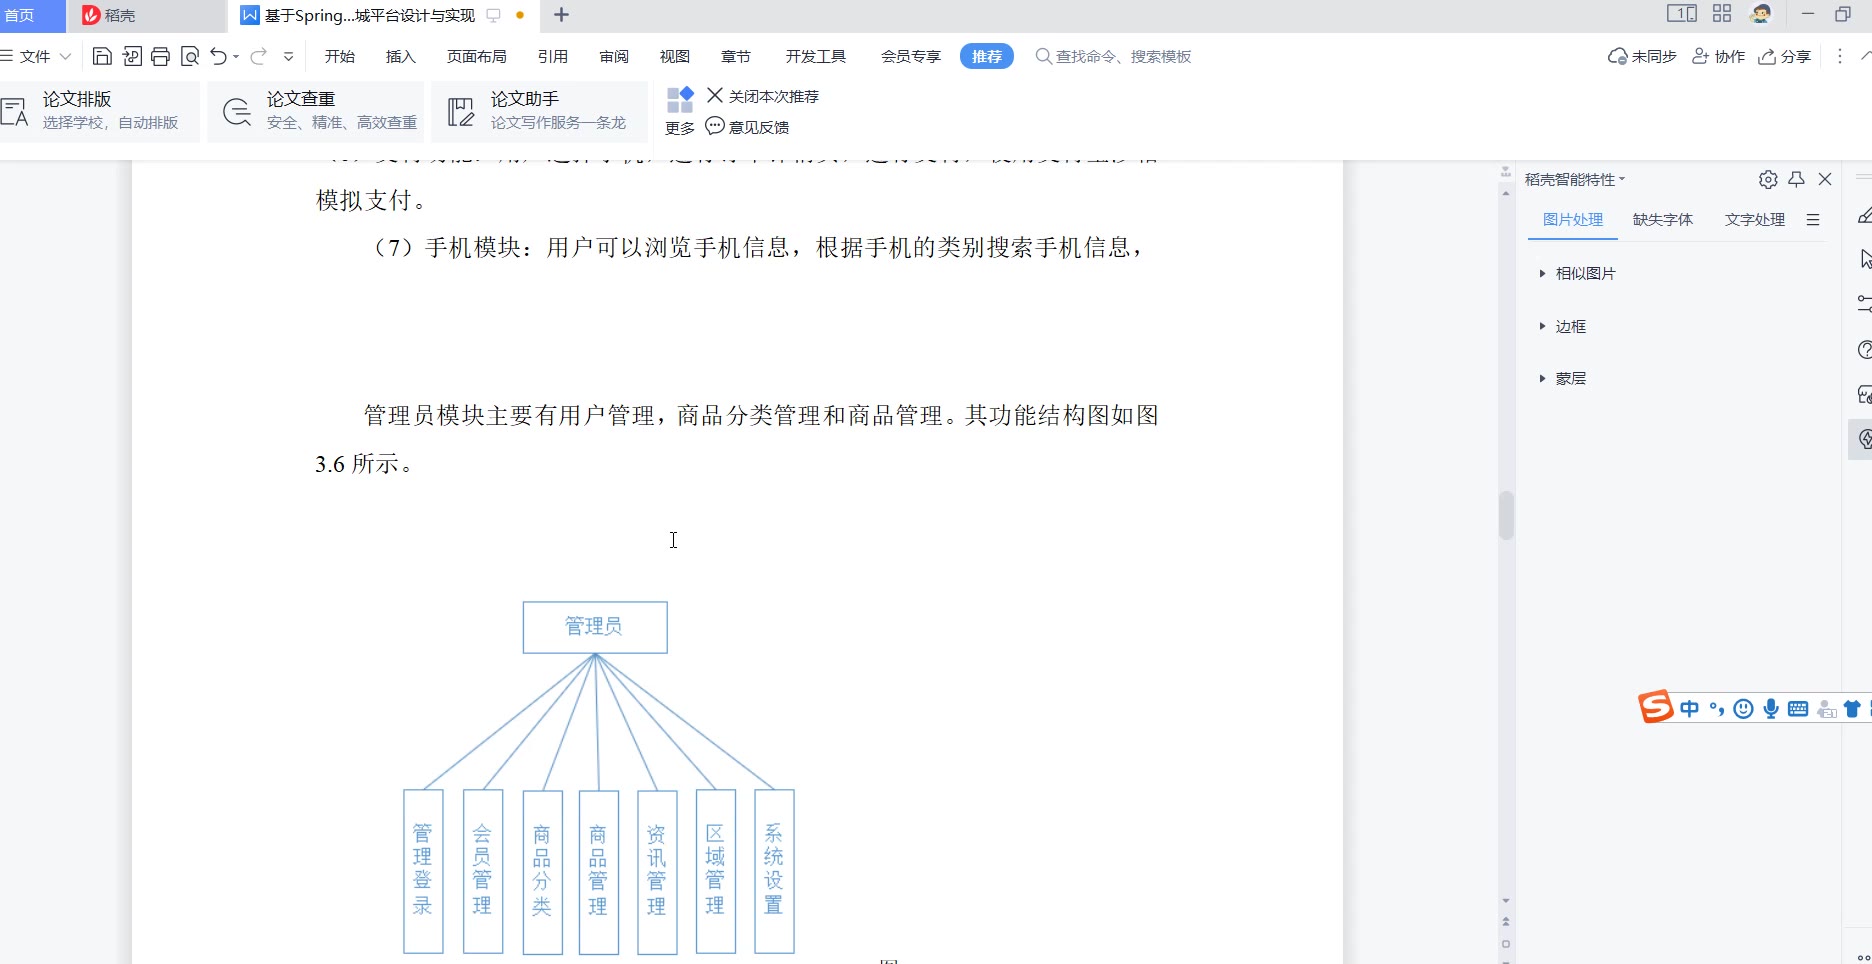
Task: Click the Redo arrow icon
Action: (259, 56)
